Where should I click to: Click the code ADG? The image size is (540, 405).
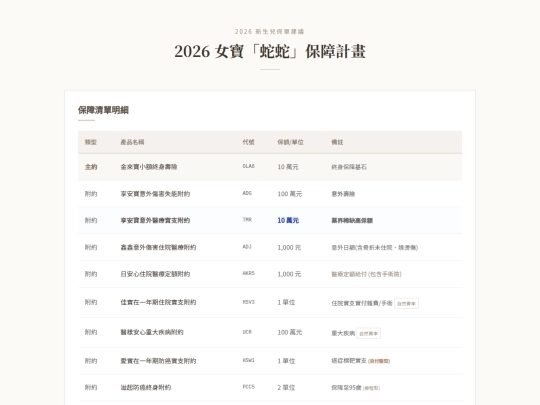coord(247,193)
